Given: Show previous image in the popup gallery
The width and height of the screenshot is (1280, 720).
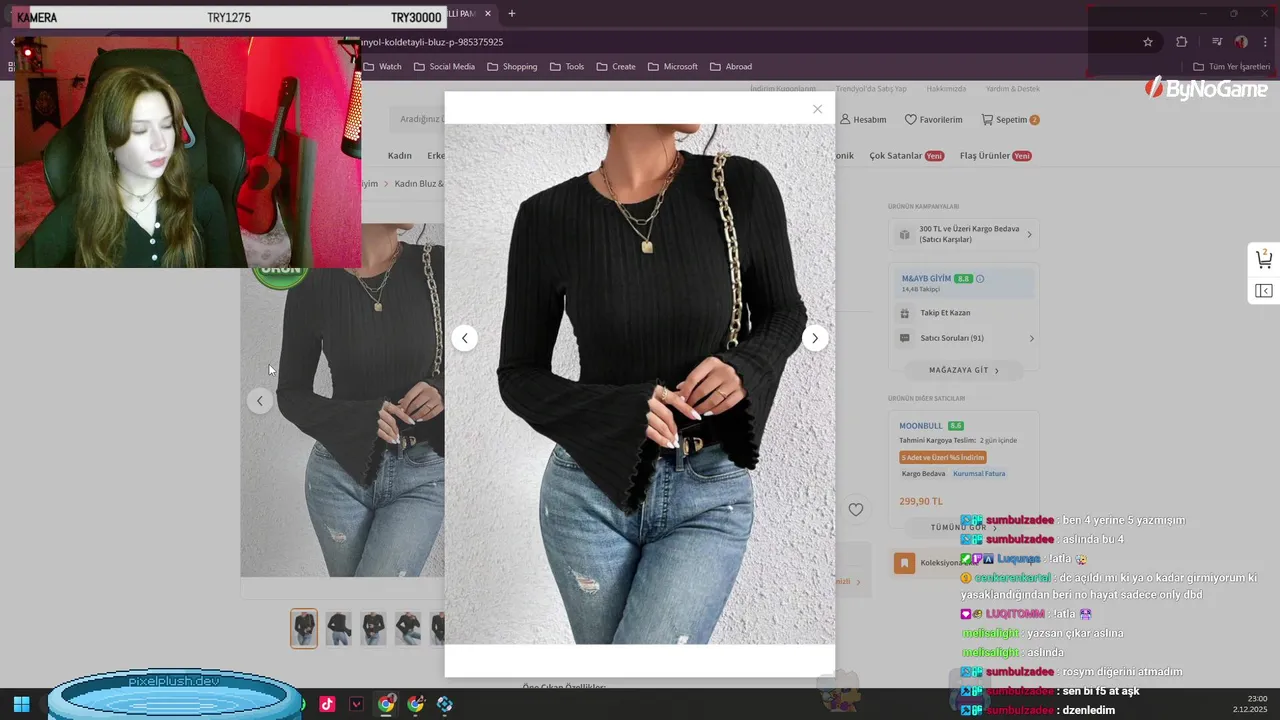Looking at the screenshot, I should coord(464,338).
